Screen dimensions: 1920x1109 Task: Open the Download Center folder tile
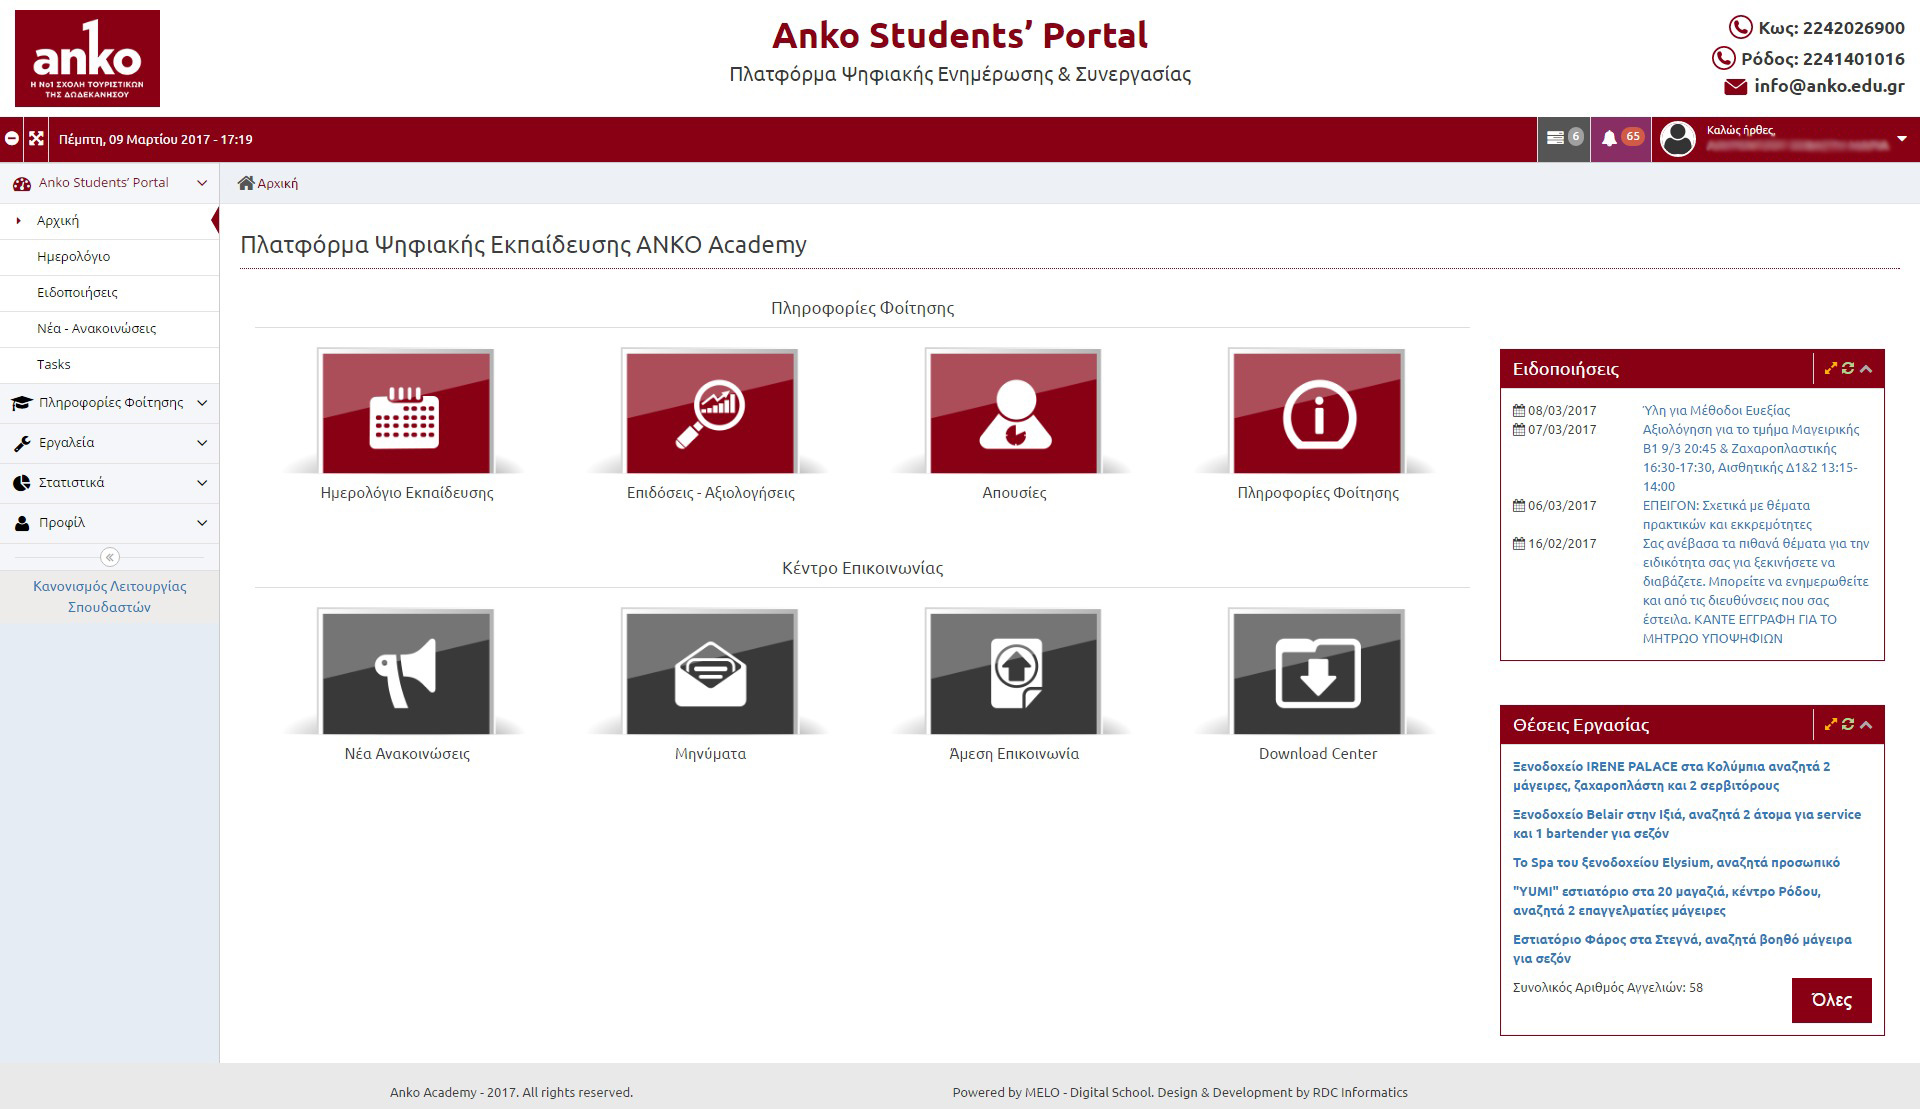[1318, 672]
